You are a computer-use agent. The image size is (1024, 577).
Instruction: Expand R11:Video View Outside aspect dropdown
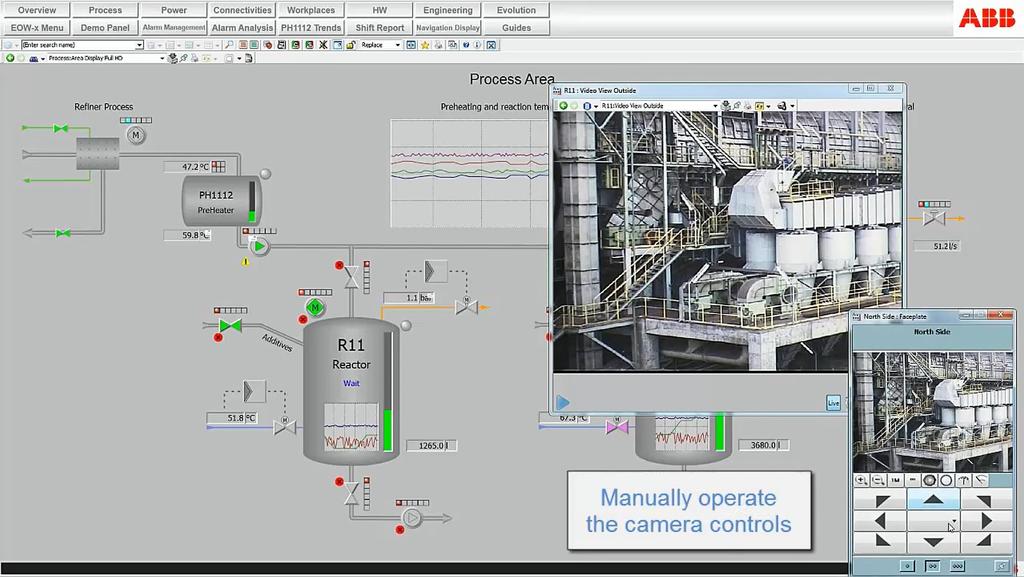click(715, 106)
